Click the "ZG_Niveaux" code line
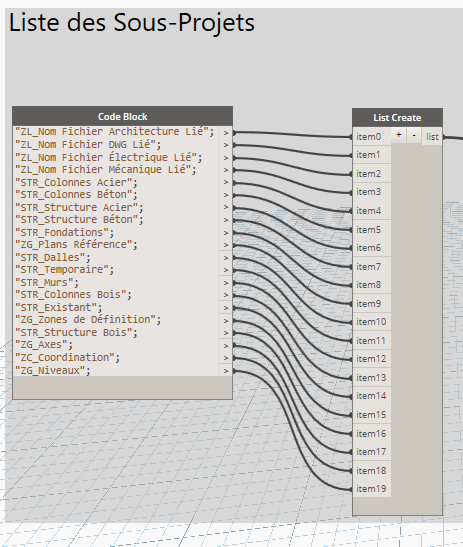 click(x=53, y=370)
